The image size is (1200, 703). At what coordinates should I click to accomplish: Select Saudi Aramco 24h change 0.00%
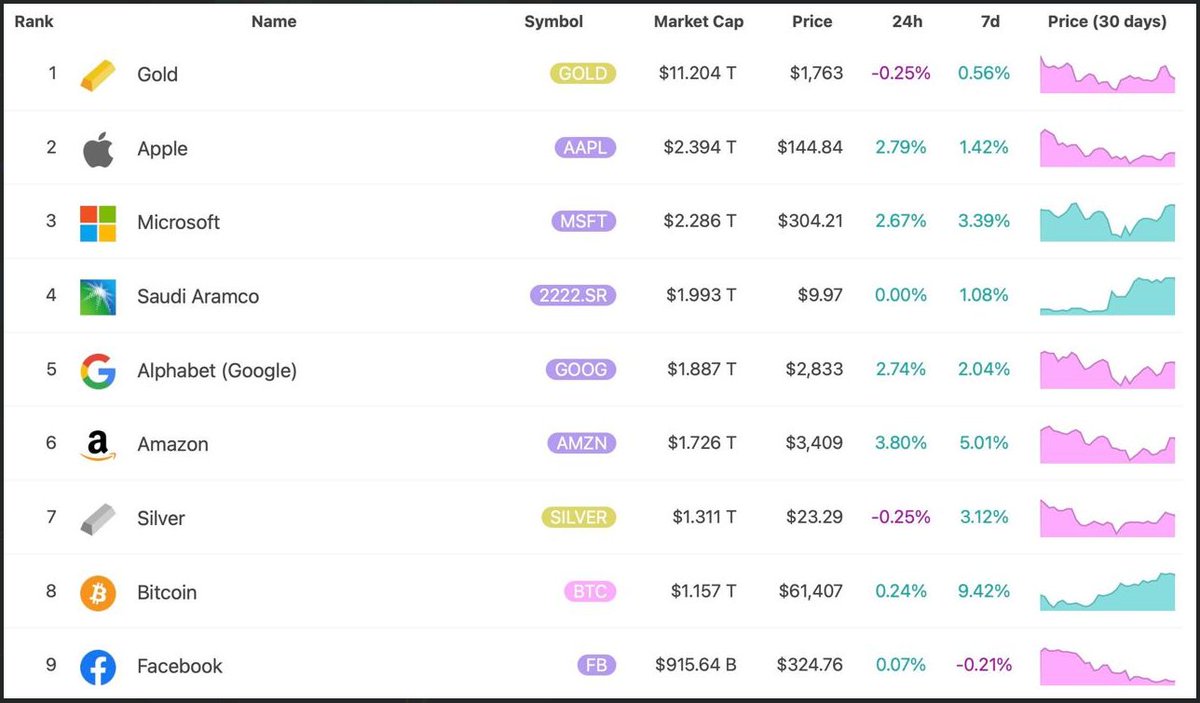[901, 295]
